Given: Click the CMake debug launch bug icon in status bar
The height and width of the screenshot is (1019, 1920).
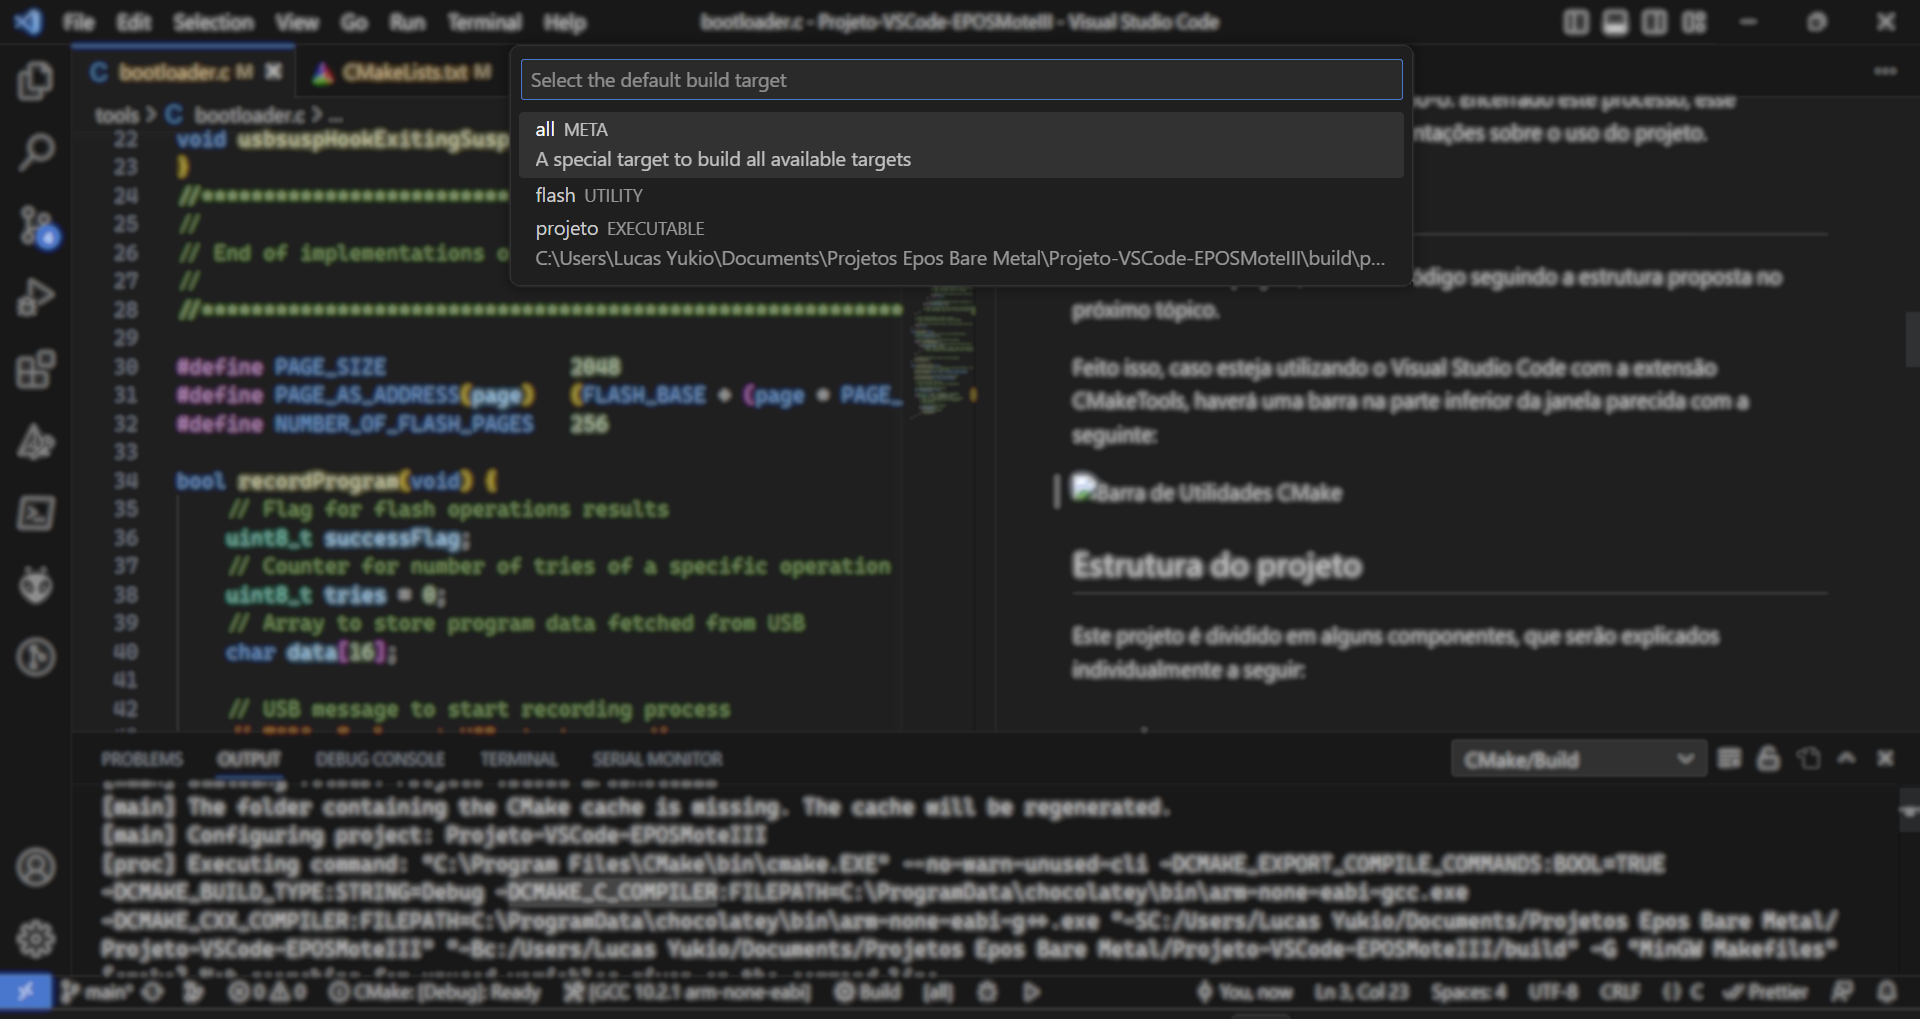Looking at the screenshot, I should (x=987, y=992).
